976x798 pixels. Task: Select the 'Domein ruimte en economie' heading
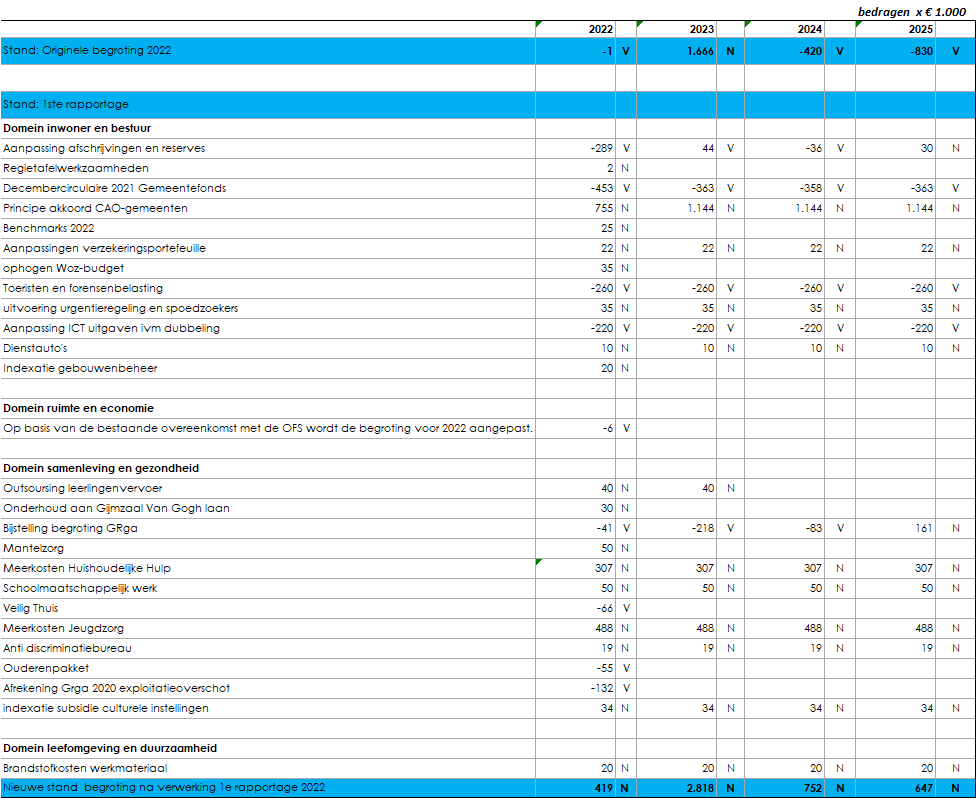pyautogui.click(x=78, y=408)
